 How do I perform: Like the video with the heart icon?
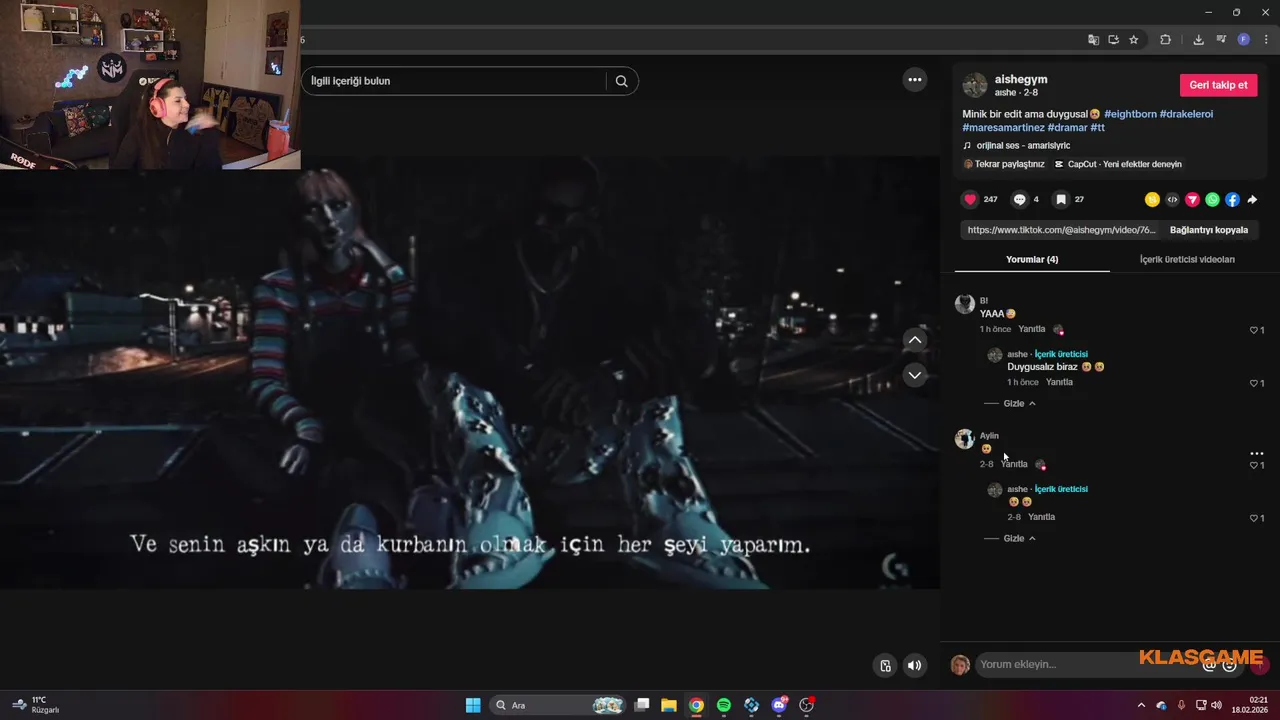[x=970, y=199]
